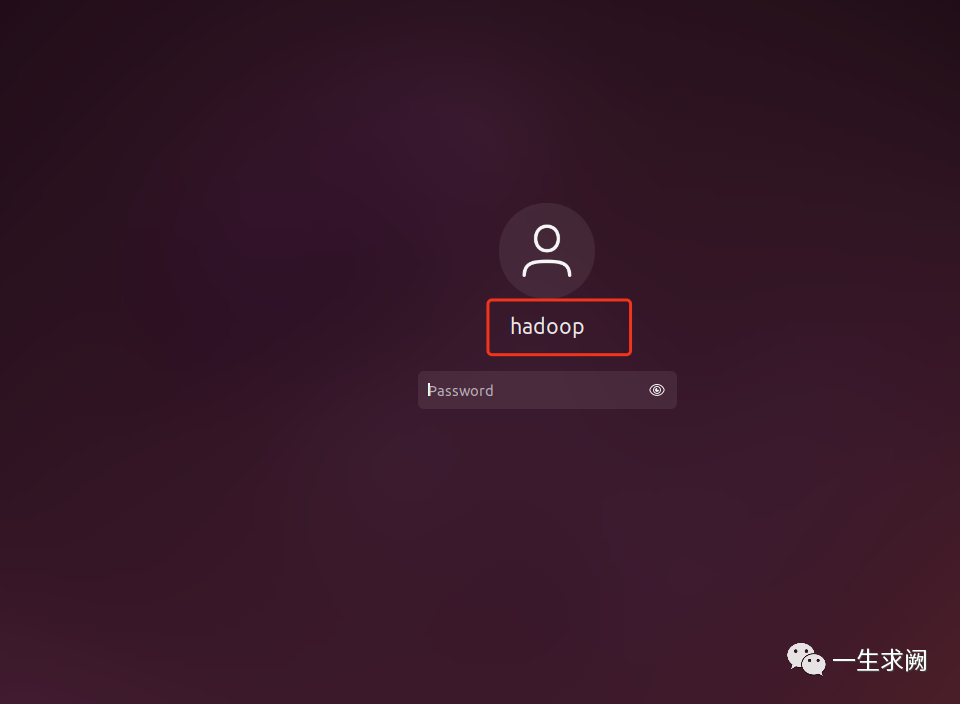Click the person silhouette above hadoop
The image size is (960, 704).
coord(547,250)
